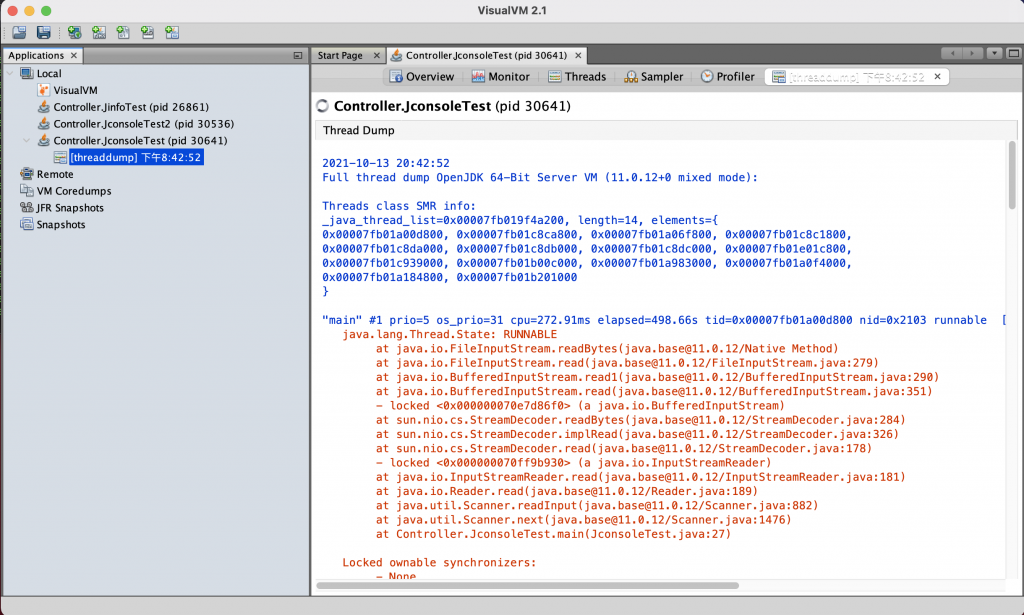Switch to the Start Page tab
The height and width of the screenshot is (615, 1024).
click(340, 55)
